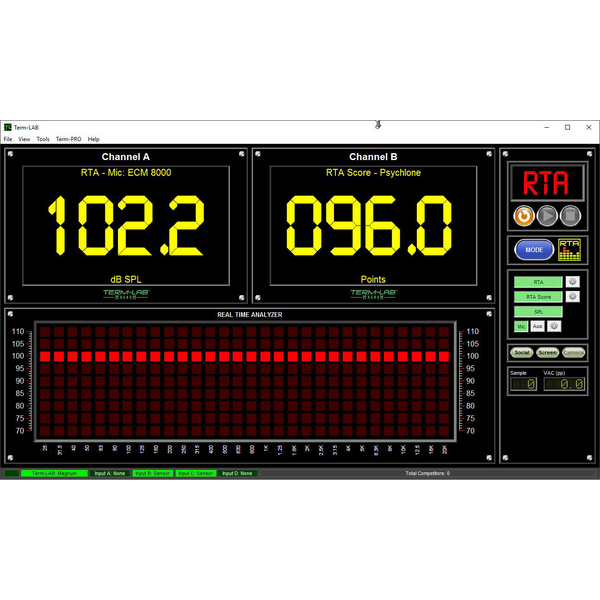Image resolution: width=600 pixels, height=600 pixels.
Task: Click the VAC (pp) readout
Action: point(564,384)
